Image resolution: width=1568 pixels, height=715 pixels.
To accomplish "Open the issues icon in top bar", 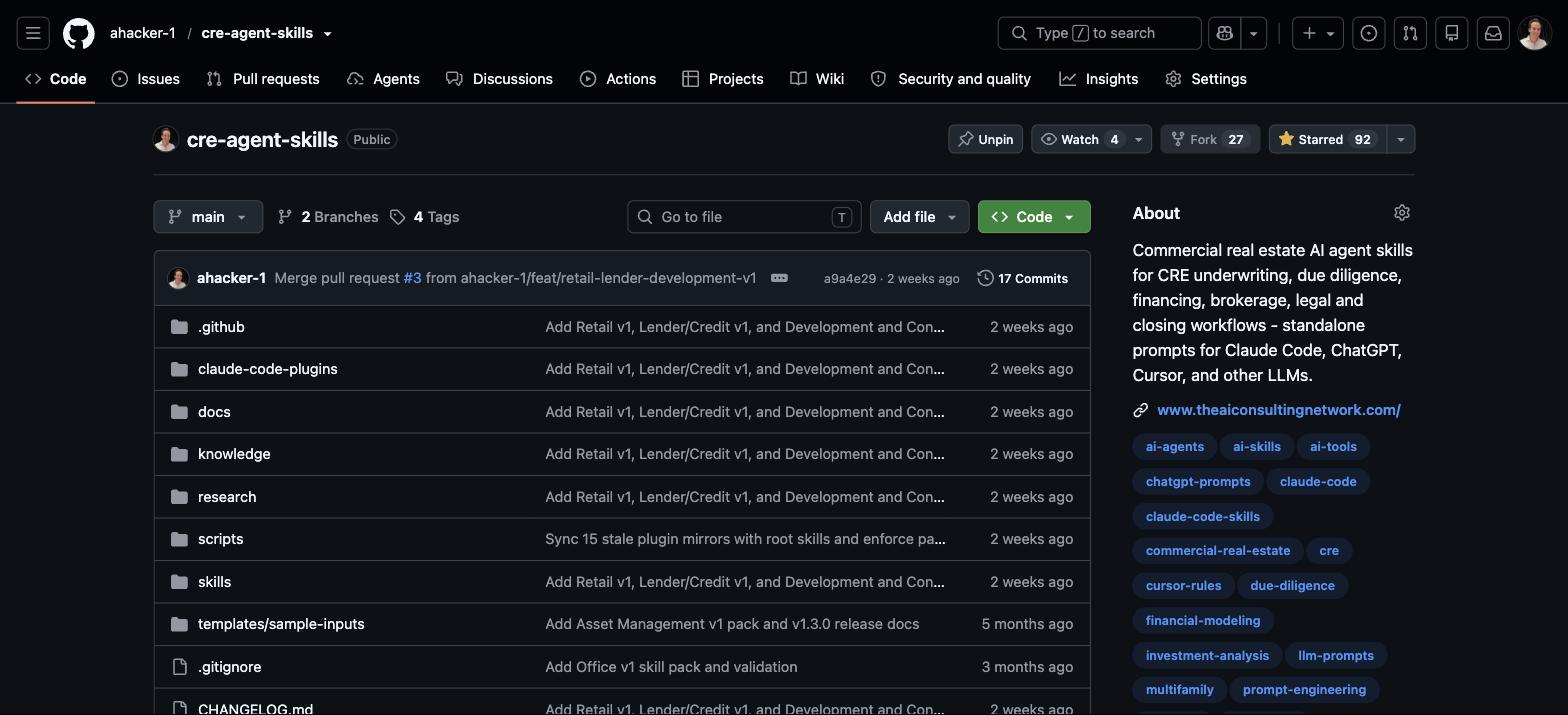I will (x=1369, y=33).
